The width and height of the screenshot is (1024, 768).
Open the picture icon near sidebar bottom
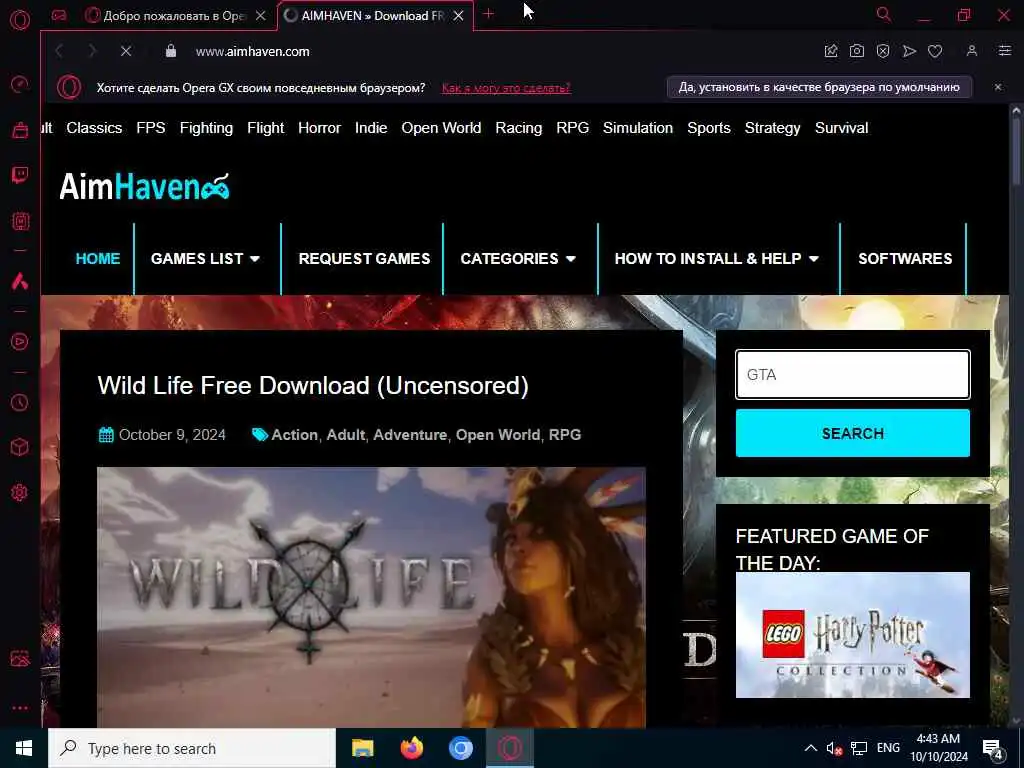click(20, 658)
